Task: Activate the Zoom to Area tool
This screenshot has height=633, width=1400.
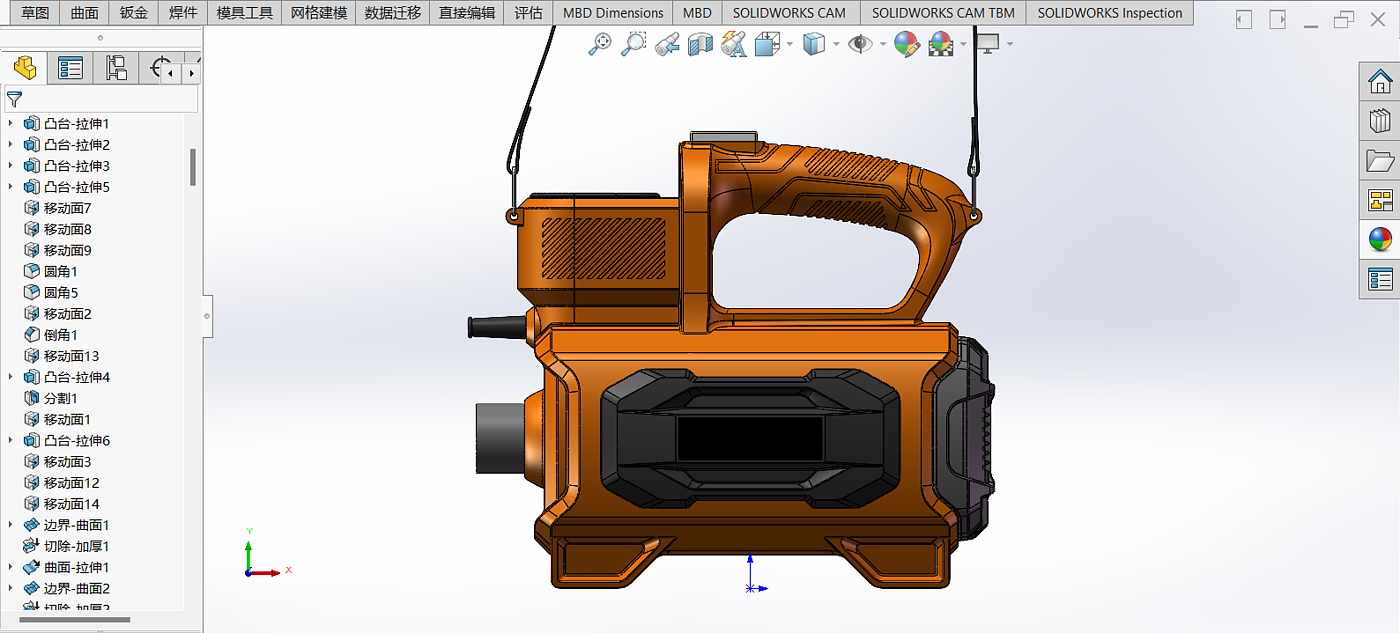Action: pos(633,44)
